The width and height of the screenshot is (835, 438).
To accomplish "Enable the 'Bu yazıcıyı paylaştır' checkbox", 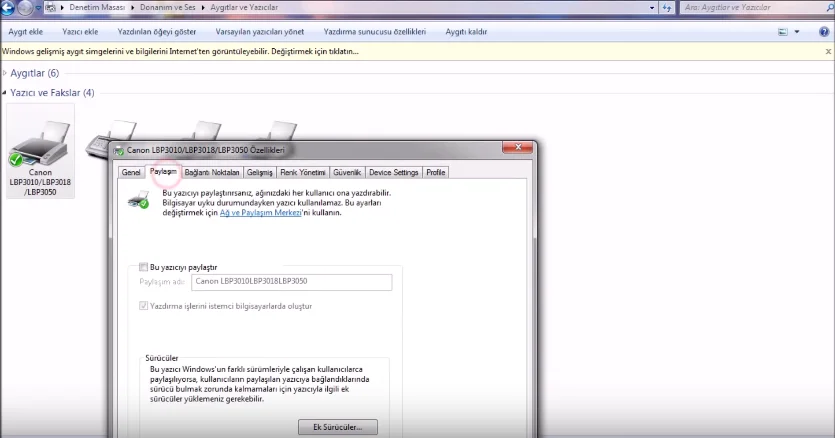I will click(x=143, y=267).
